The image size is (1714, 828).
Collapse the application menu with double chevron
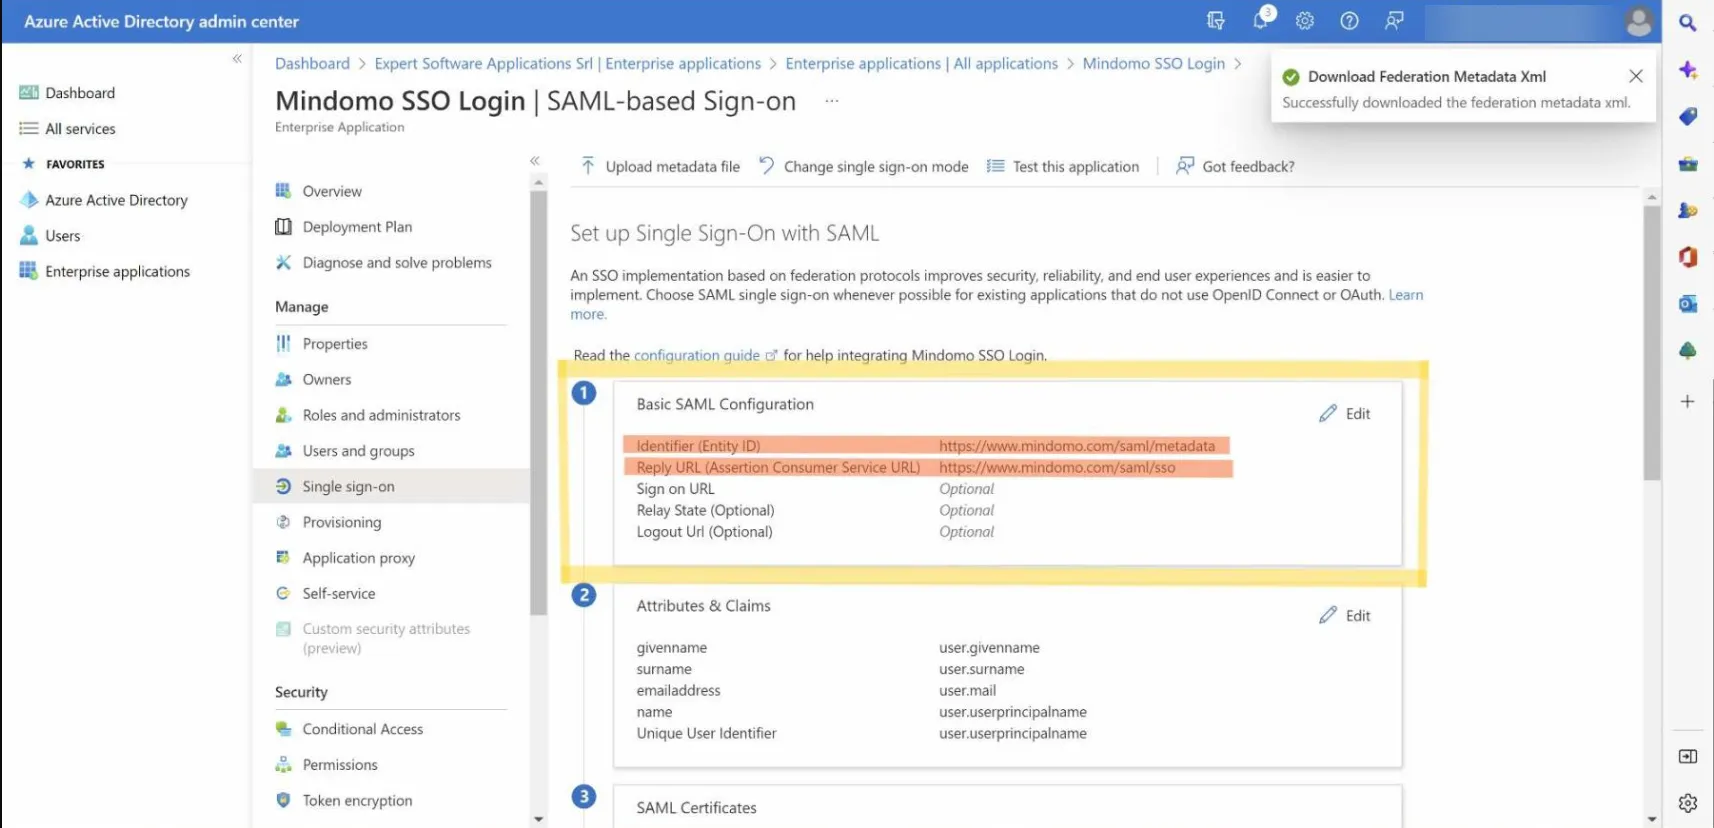[x=535, y=161]
